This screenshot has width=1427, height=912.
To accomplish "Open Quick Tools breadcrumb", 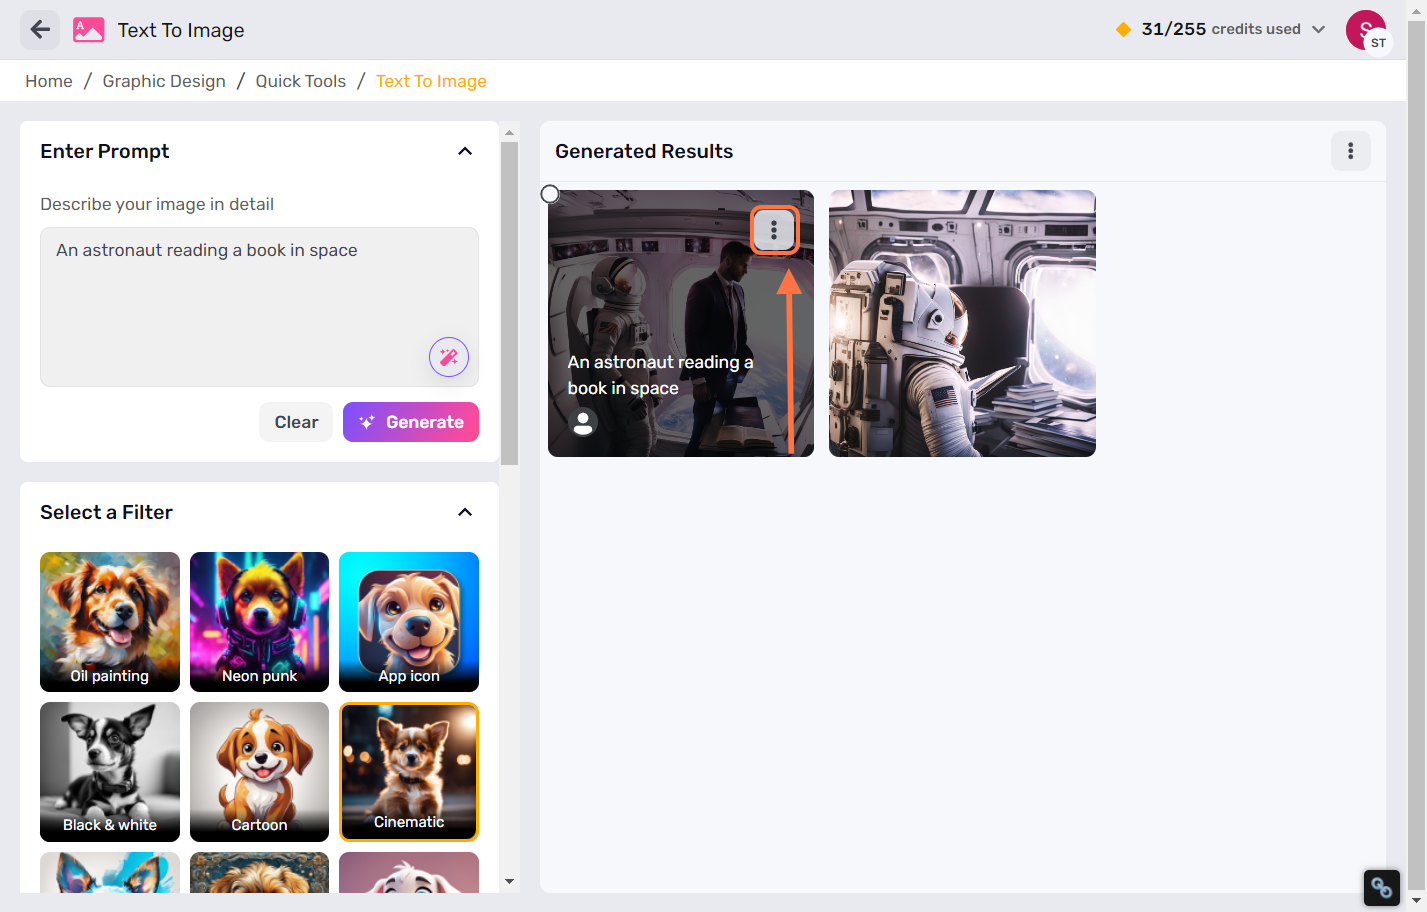I will (301, 81).
